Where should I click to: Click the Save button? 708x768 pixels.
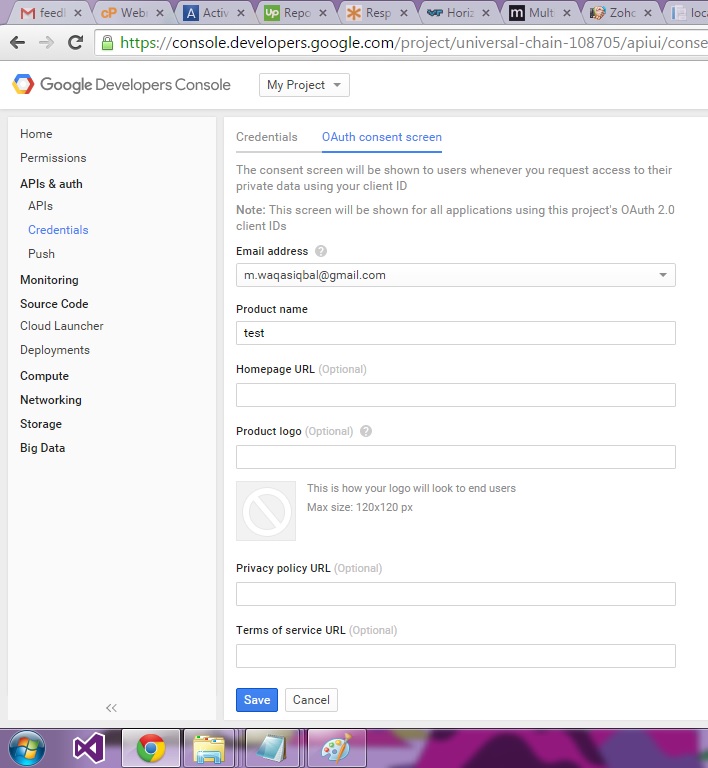[x=257, y=700]
